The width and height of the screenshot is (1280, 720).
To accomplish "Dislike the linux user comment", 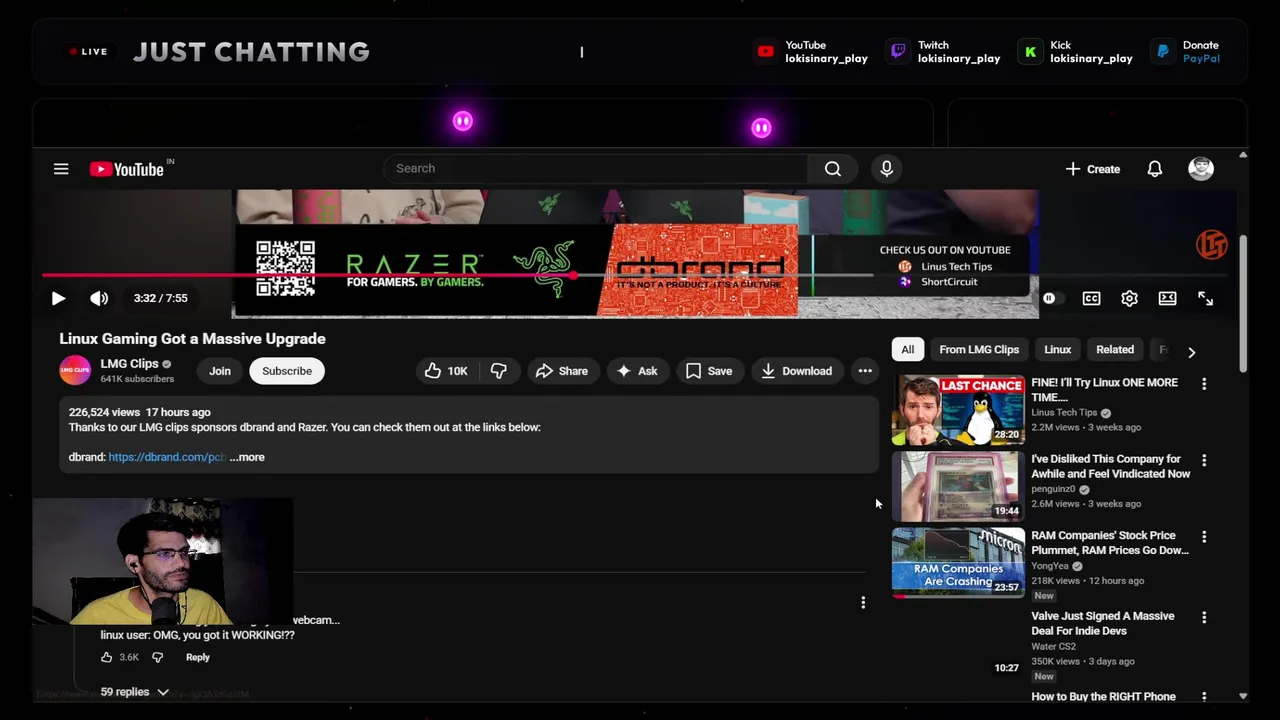I will [x=157, y=657].
